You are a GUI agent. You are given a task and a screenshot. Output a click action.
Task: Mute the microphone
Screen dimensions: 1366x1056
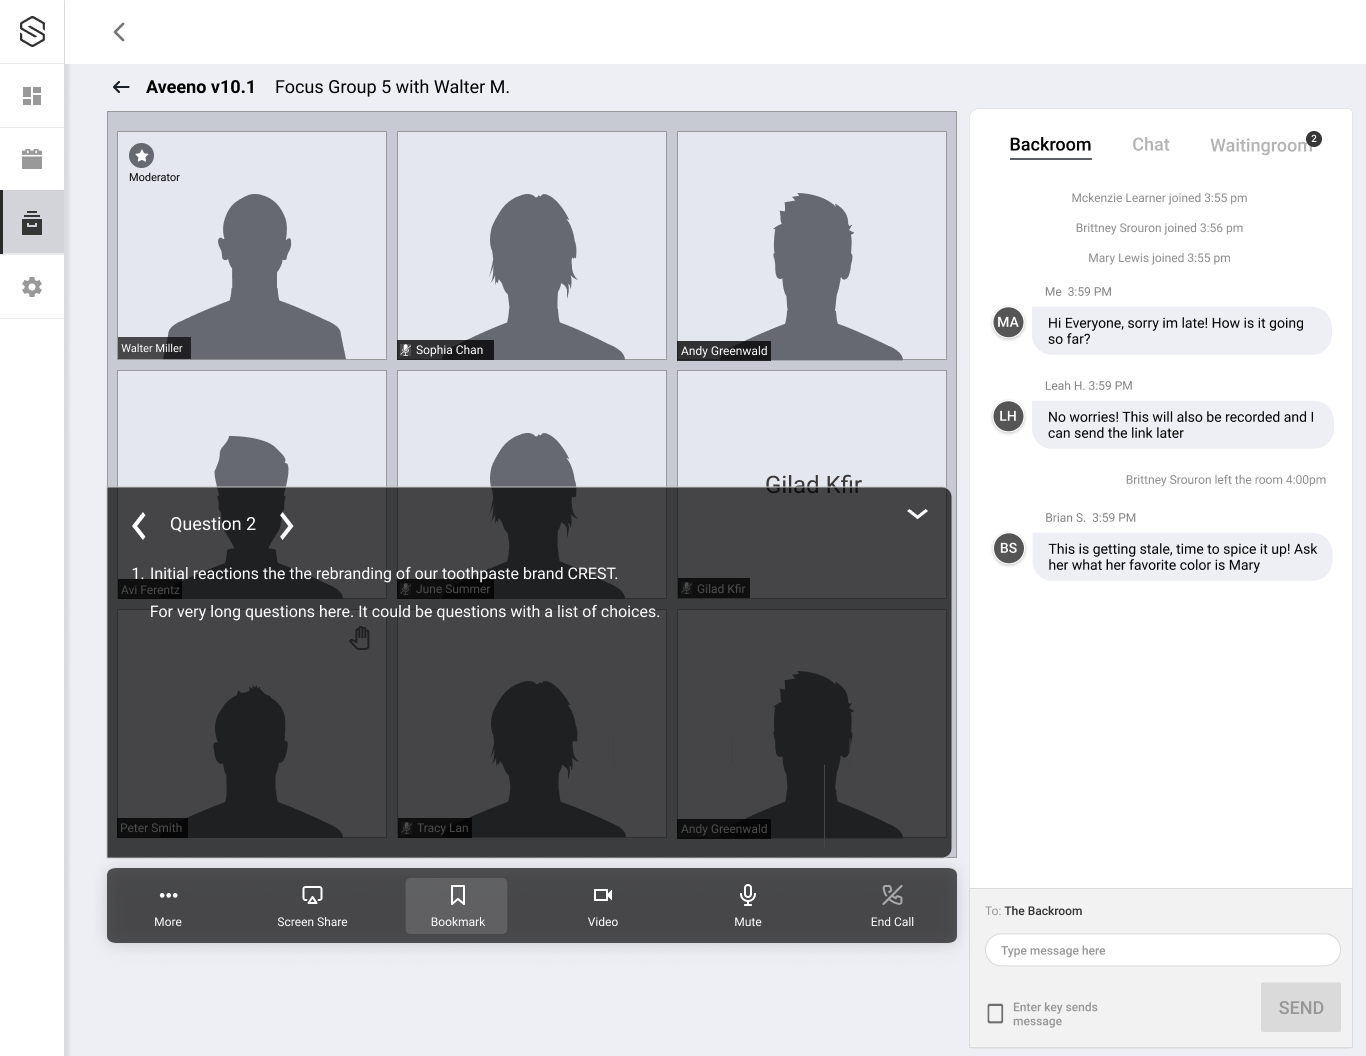(748, 906)
